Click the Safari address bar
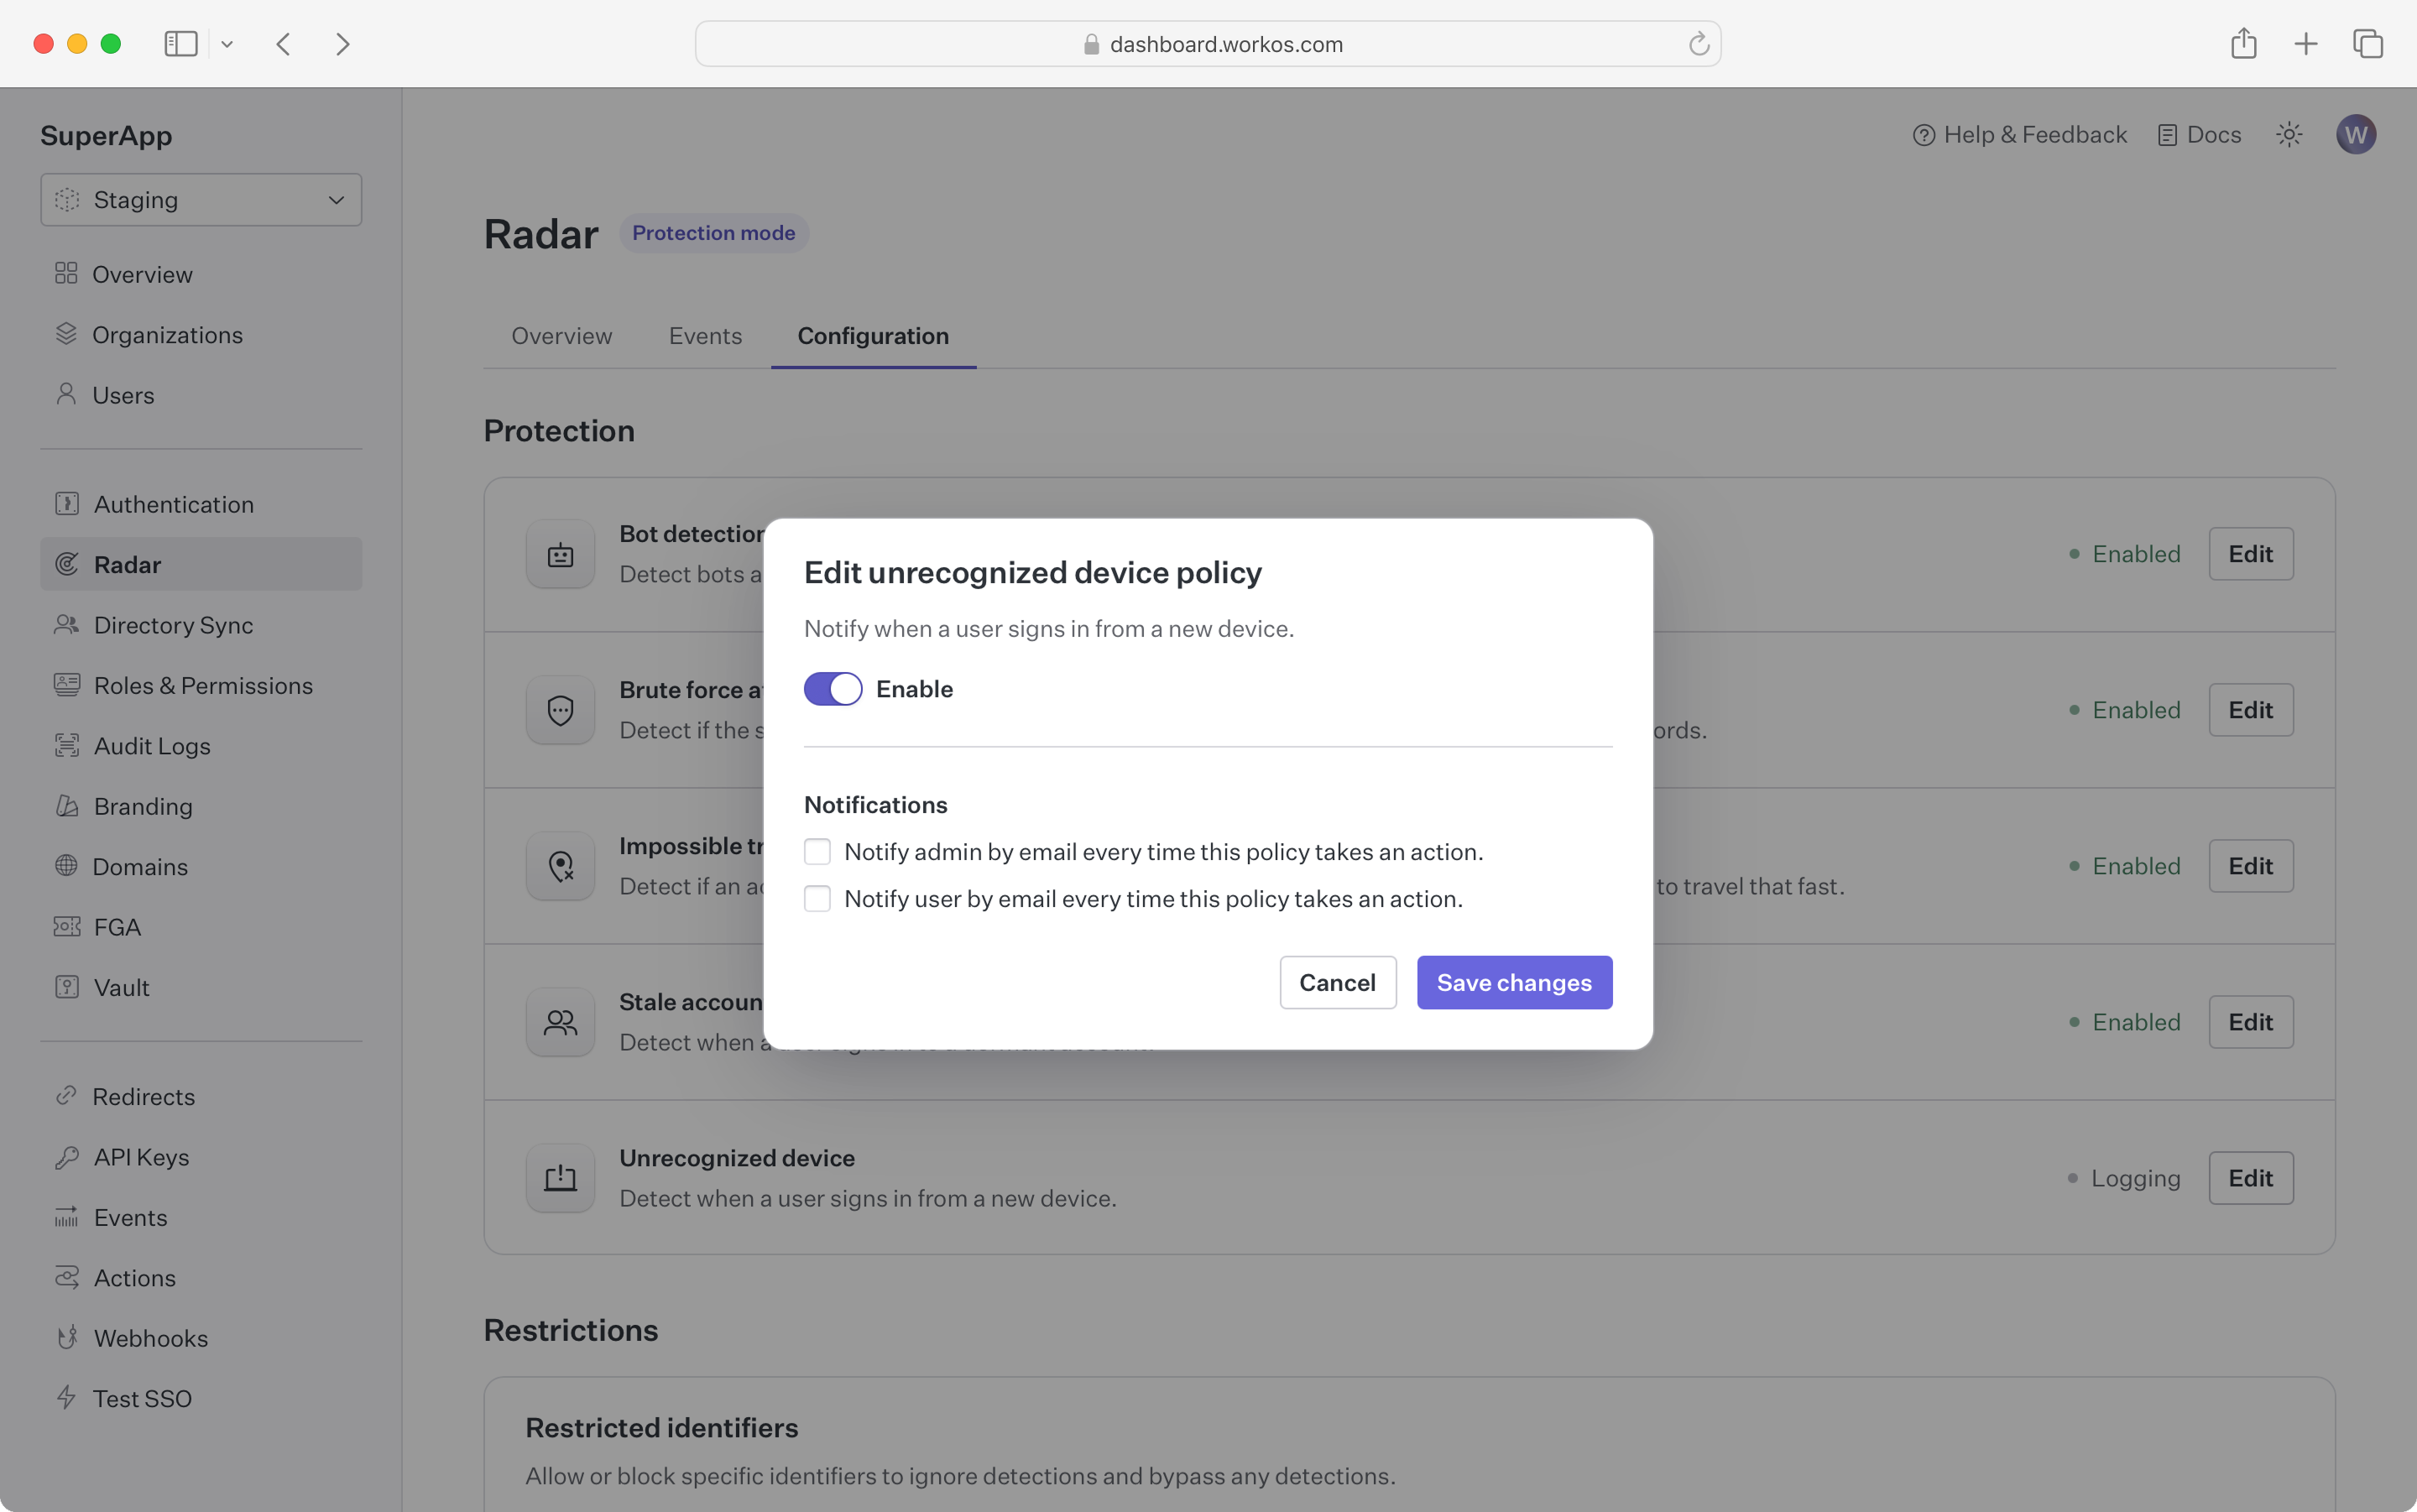The height and width of the screenshot is (1512, 2417). [x=1207, y=44]
